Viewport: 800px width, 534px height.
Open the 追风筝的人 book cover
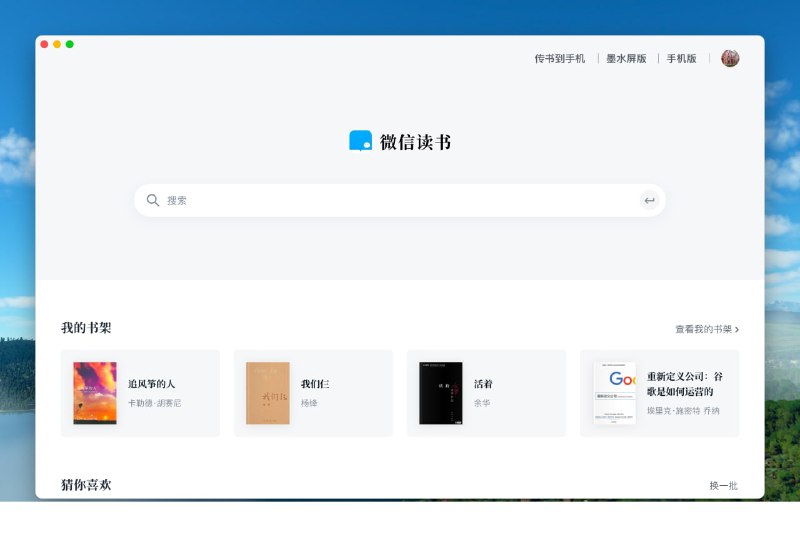[x=95, y=393]
